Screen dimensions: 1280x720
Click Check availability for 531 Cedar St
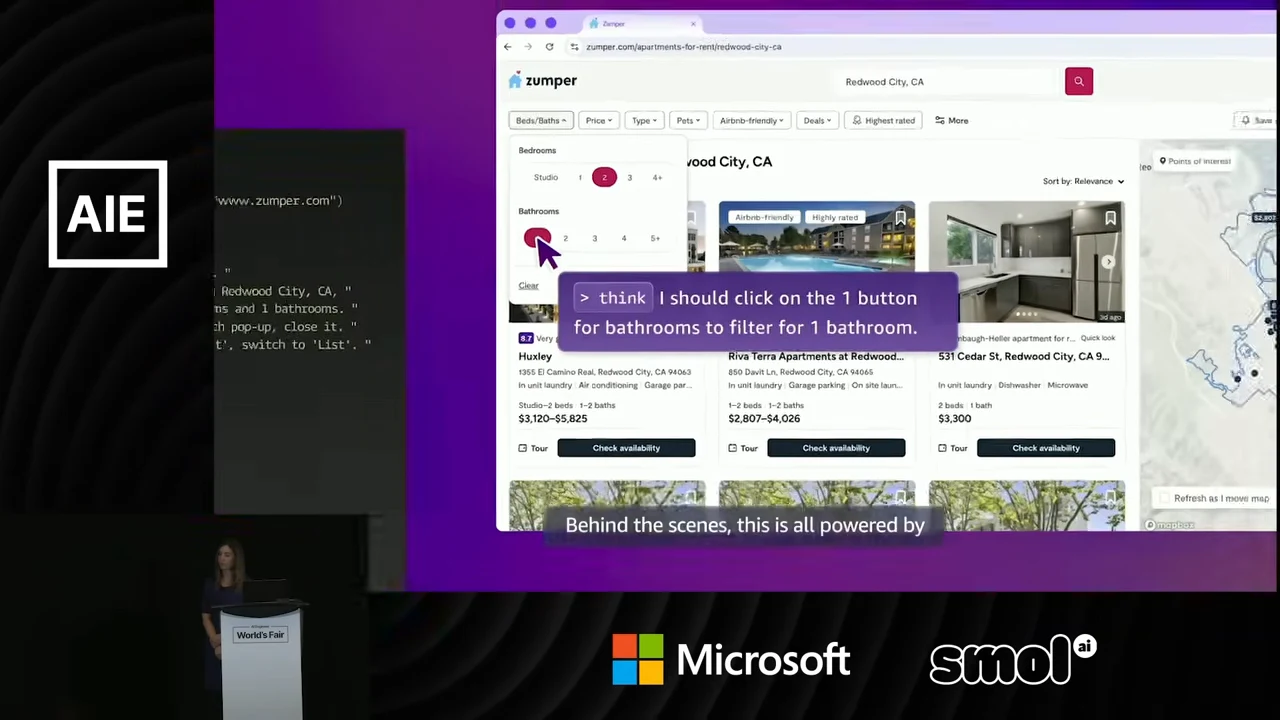[1046, 448]
